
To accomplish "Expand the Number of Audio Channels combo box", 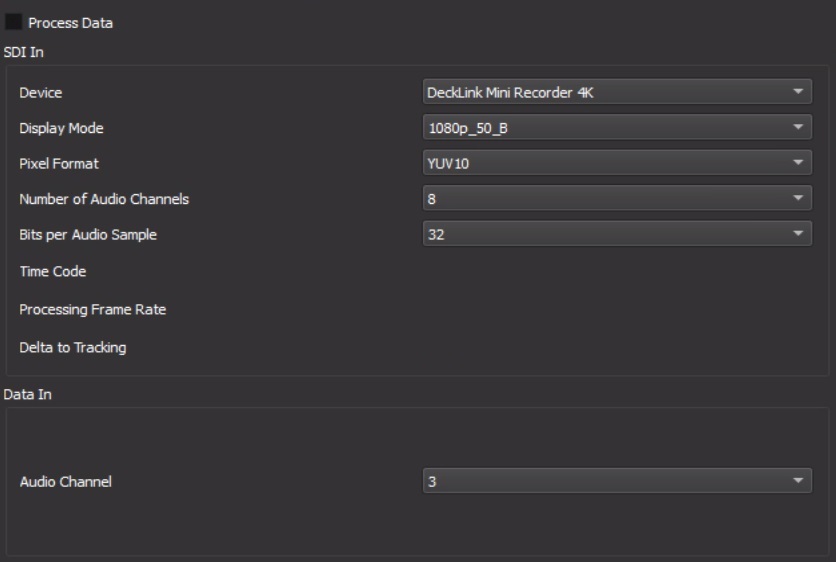I will (x=616, y=199).
